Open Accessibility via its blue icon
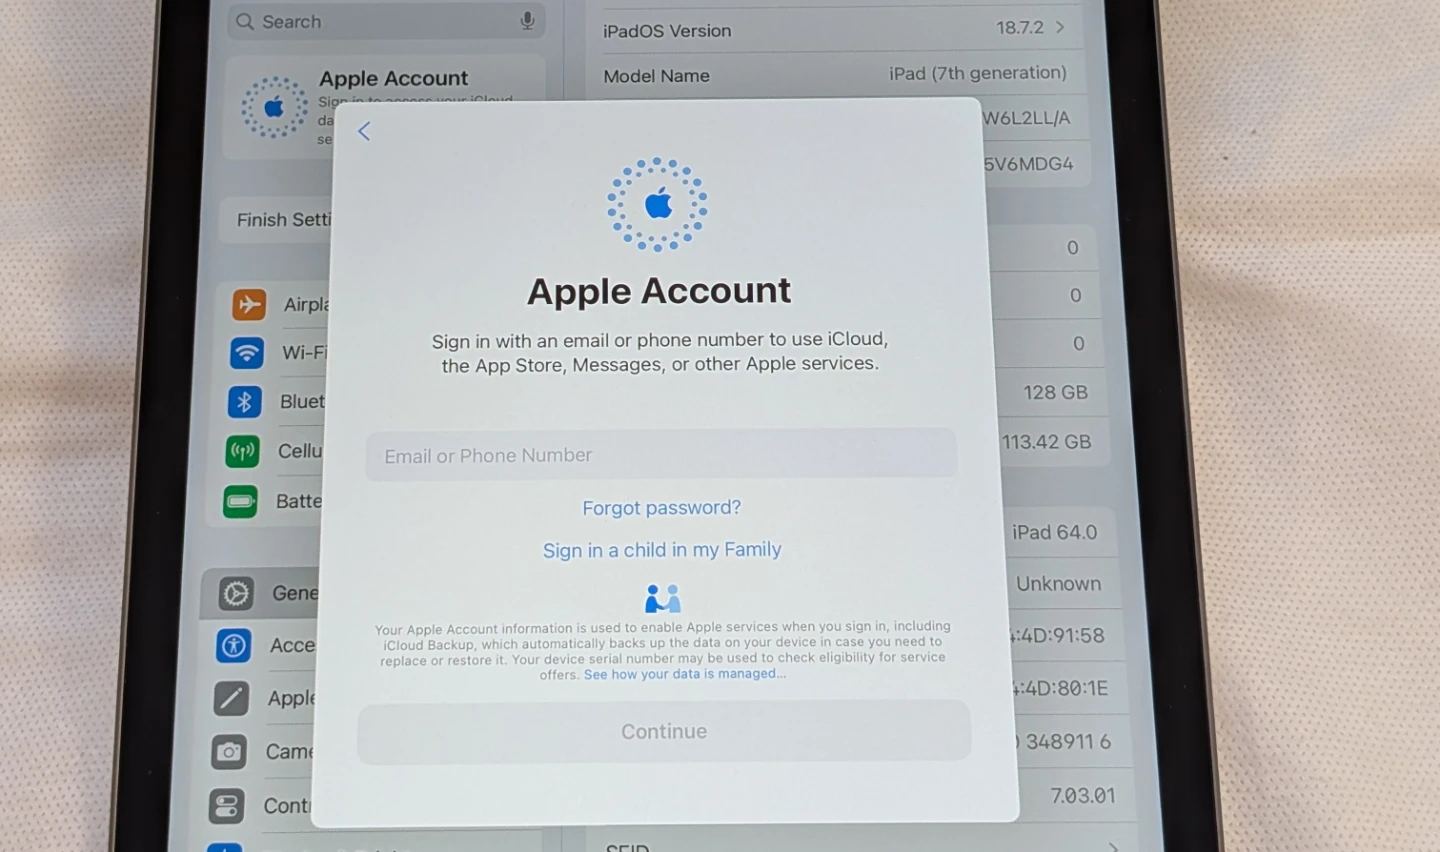 [x=233, y=646]
